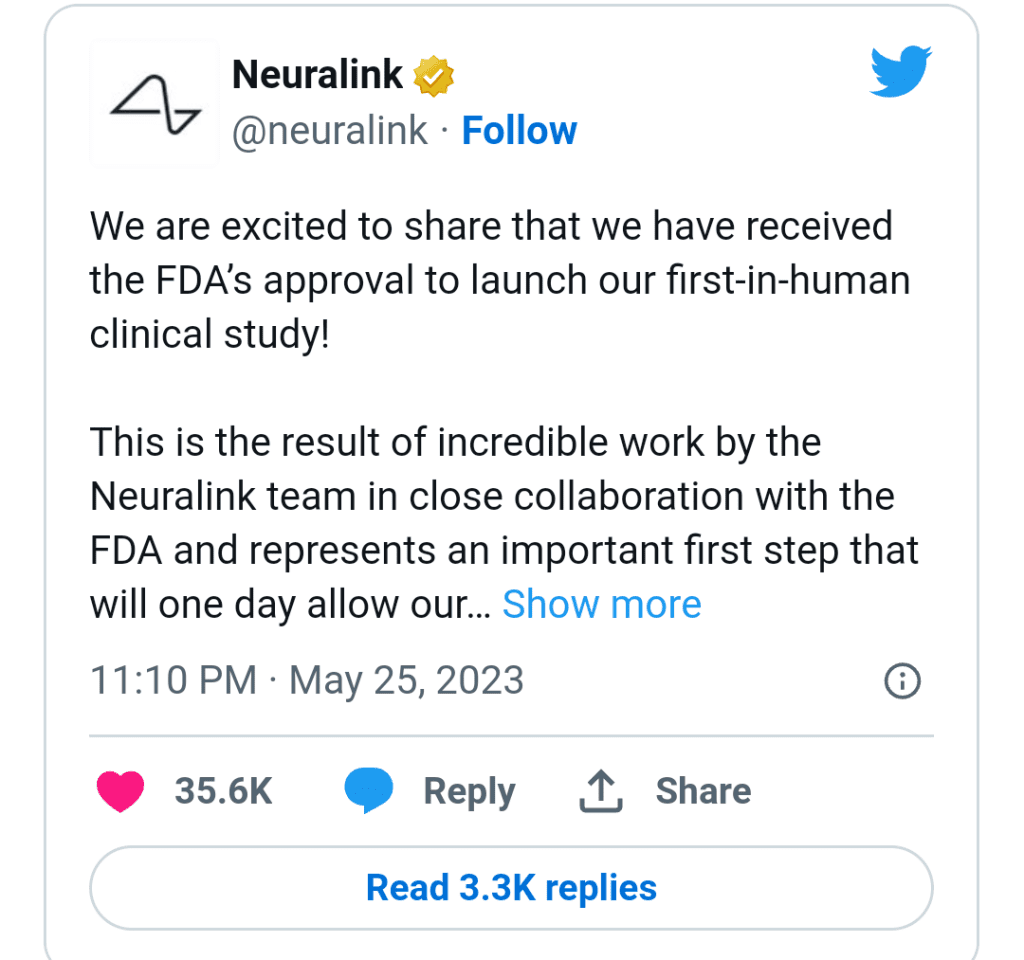Select the Share text label
This screenshot has height=960, width=1024.
point(703,791)
